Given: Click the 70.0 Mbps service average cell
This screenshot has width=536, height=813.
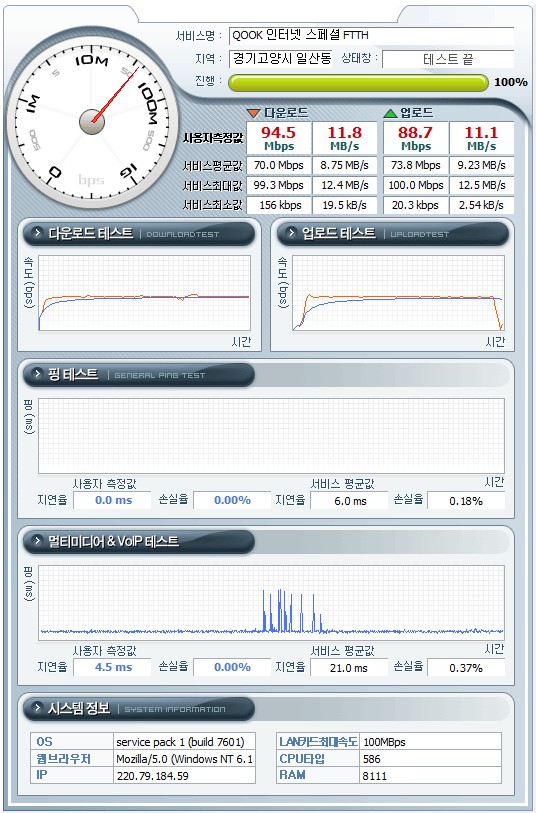Looking at the screenshot, I should (x=279, y=165).
